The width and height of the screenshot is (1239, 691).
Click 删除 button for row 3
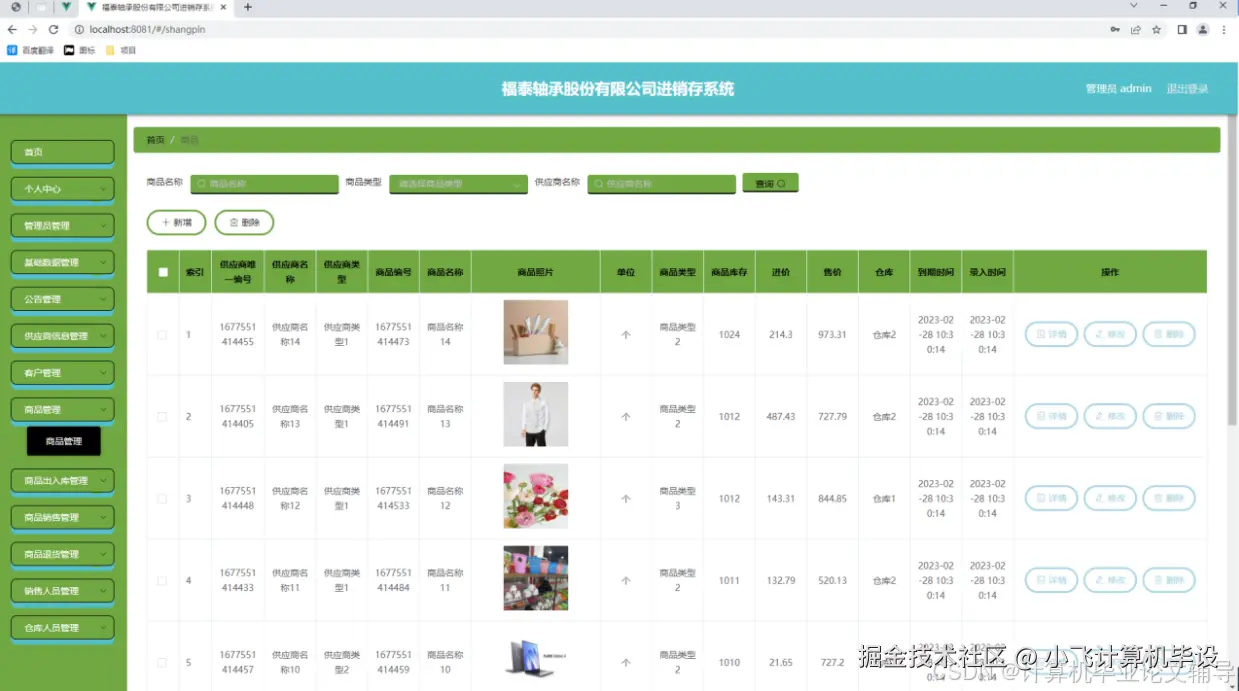pos(1169,498)
